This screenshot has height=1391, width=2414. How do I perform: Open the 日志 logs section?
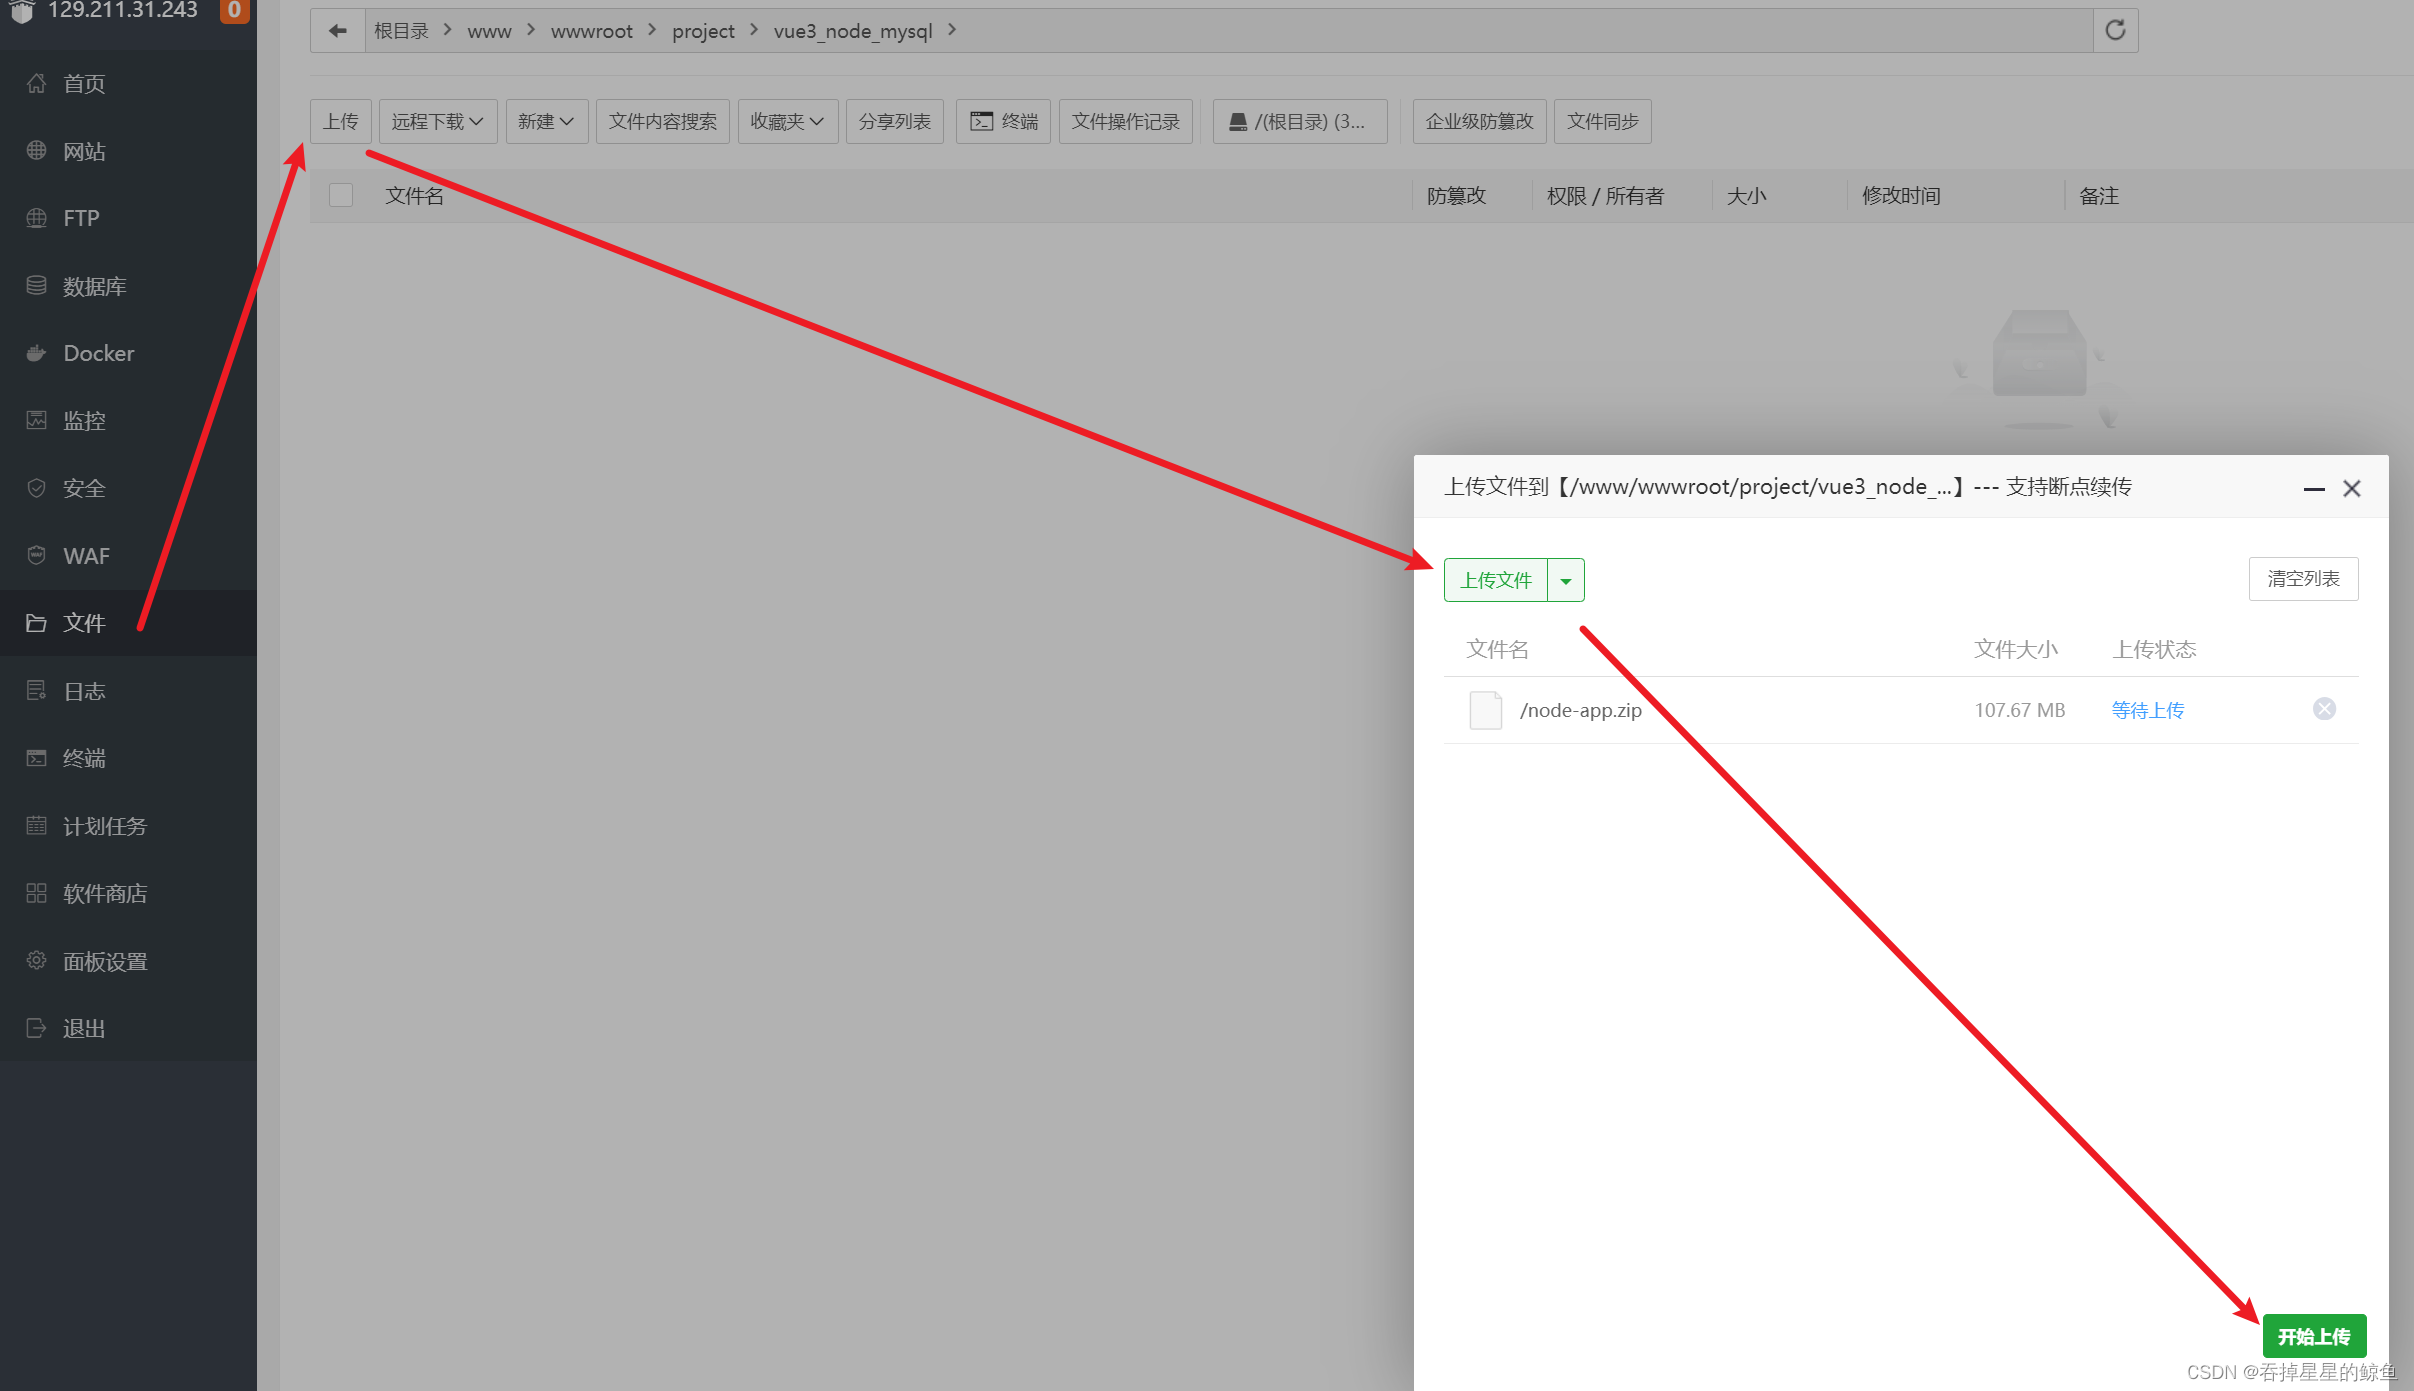pos(83,690)
